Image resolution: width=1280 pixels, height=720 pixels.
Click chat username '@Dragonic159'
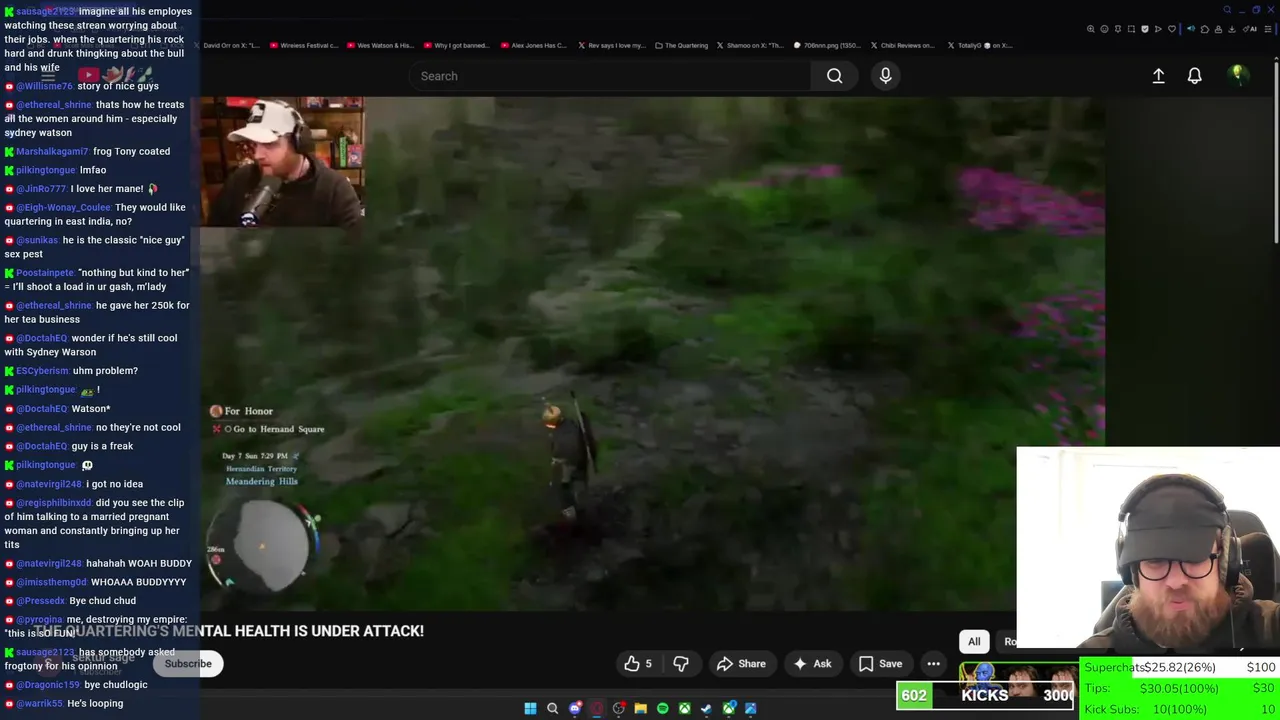[x=48, y=685]
